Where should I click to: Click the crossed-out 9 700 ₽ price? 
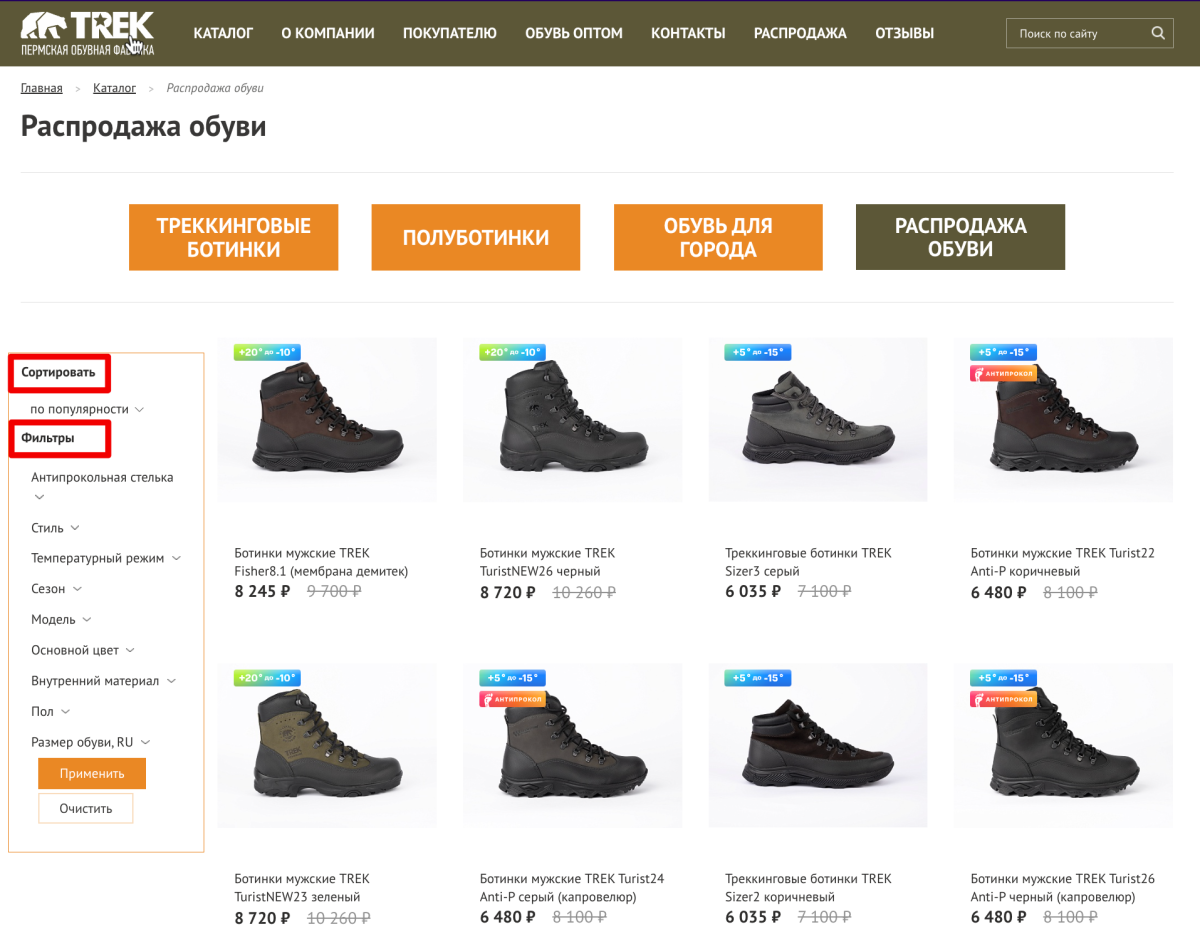pyautogui.click(x=334, y=591)
